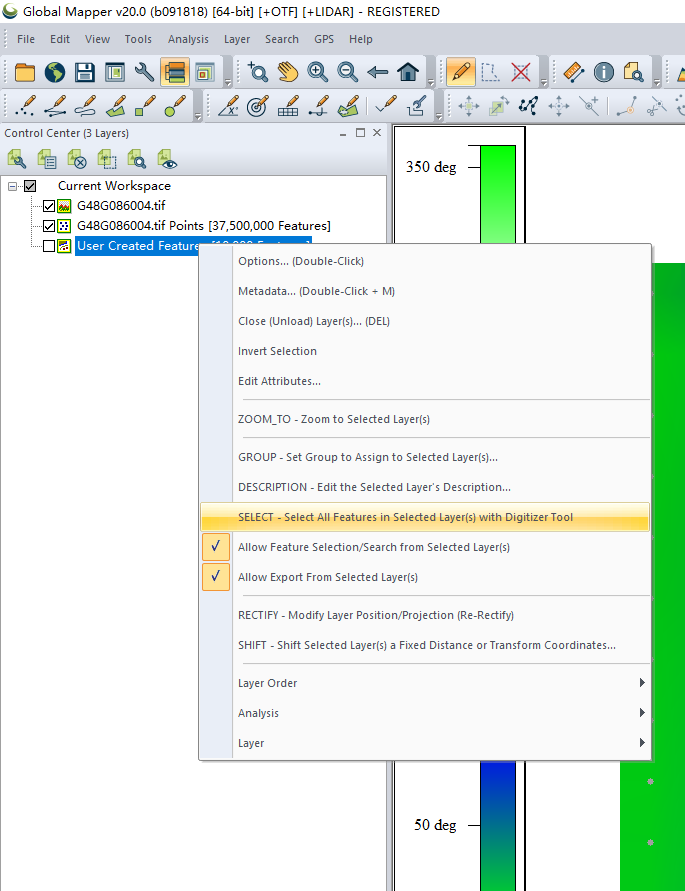Choose Invert Selection
Viewport: 685px width, 891px height.
(425, 351)
